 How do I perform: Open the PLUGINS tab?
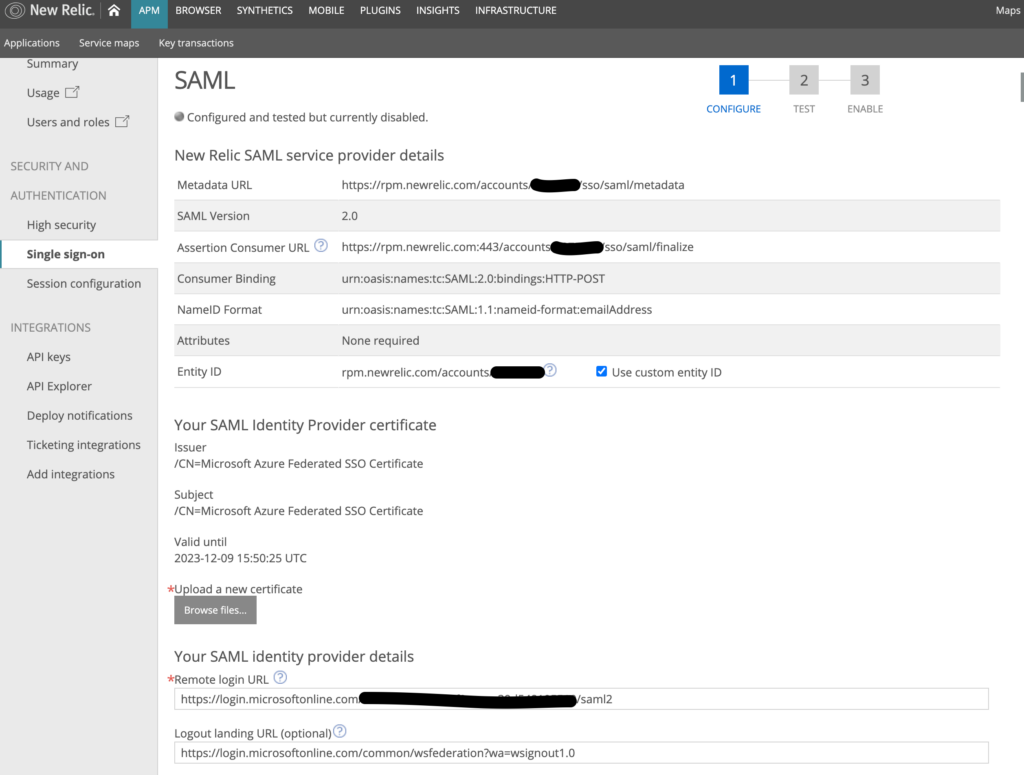(380, 10)
